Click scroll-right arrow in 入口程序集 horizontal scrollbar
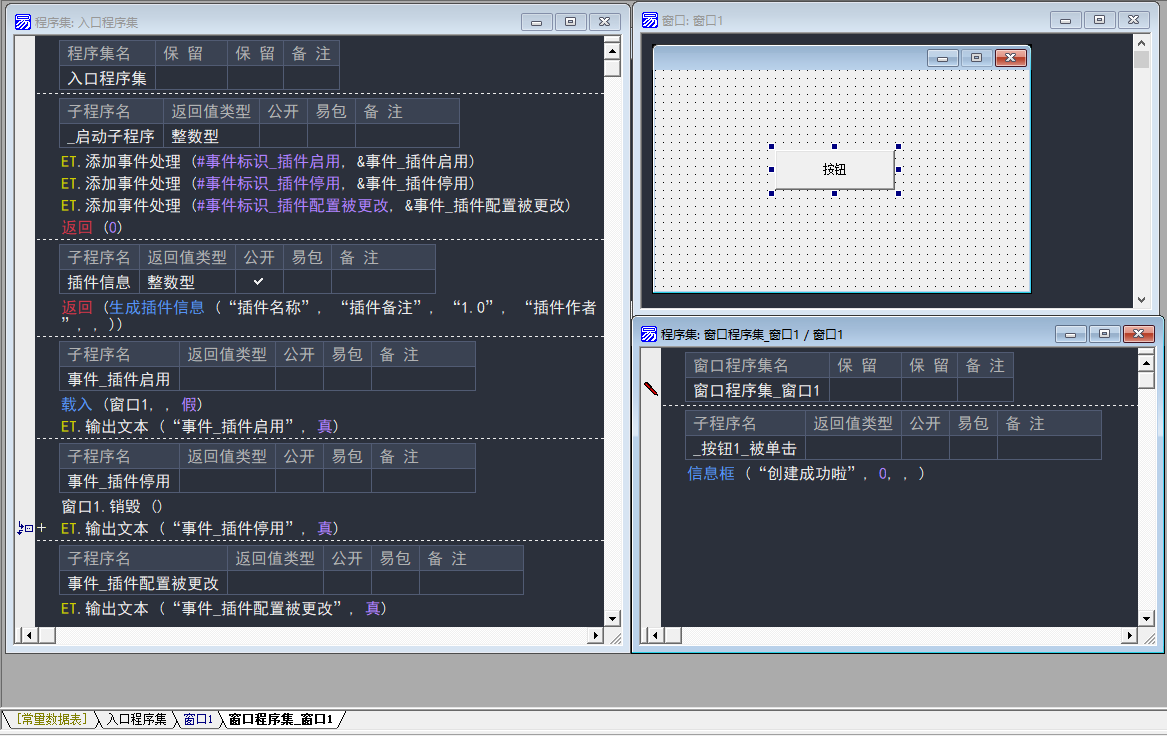Image resolution: width=1167 pixels, height=736 pixels. pos(597,635)
